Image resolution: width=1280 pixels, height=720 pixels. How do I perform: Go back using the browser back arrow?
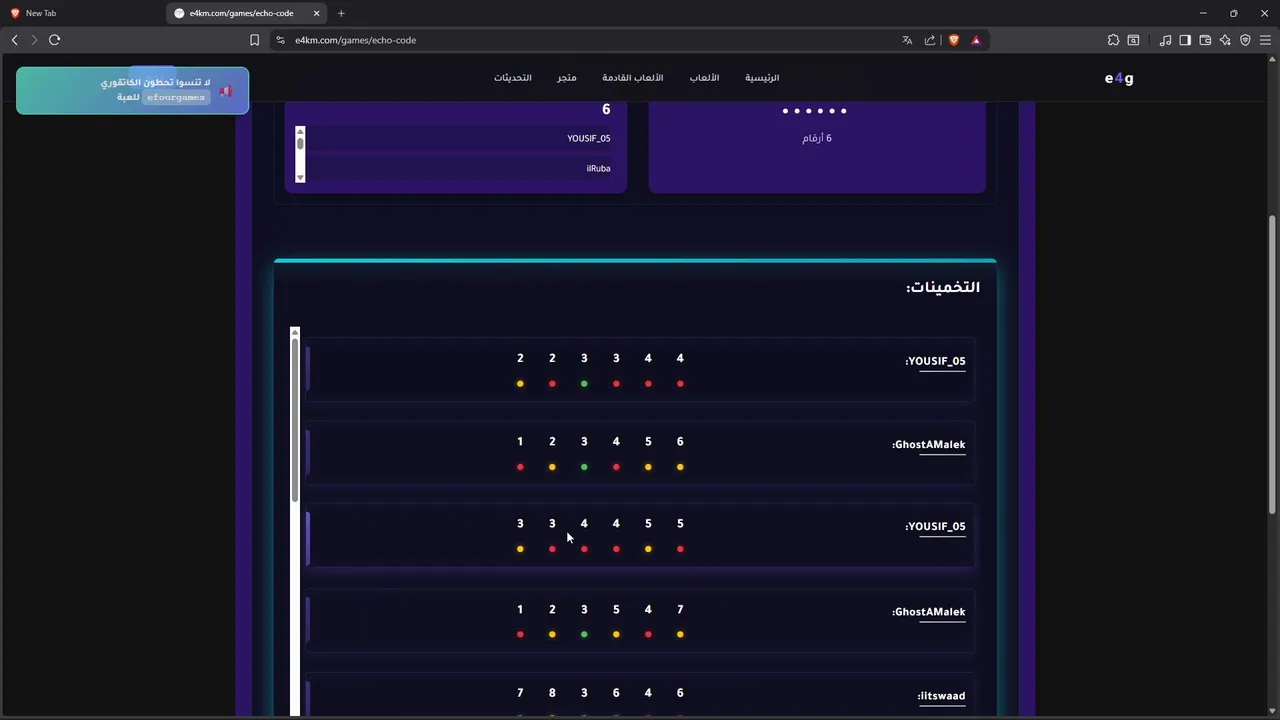[15, 40]
